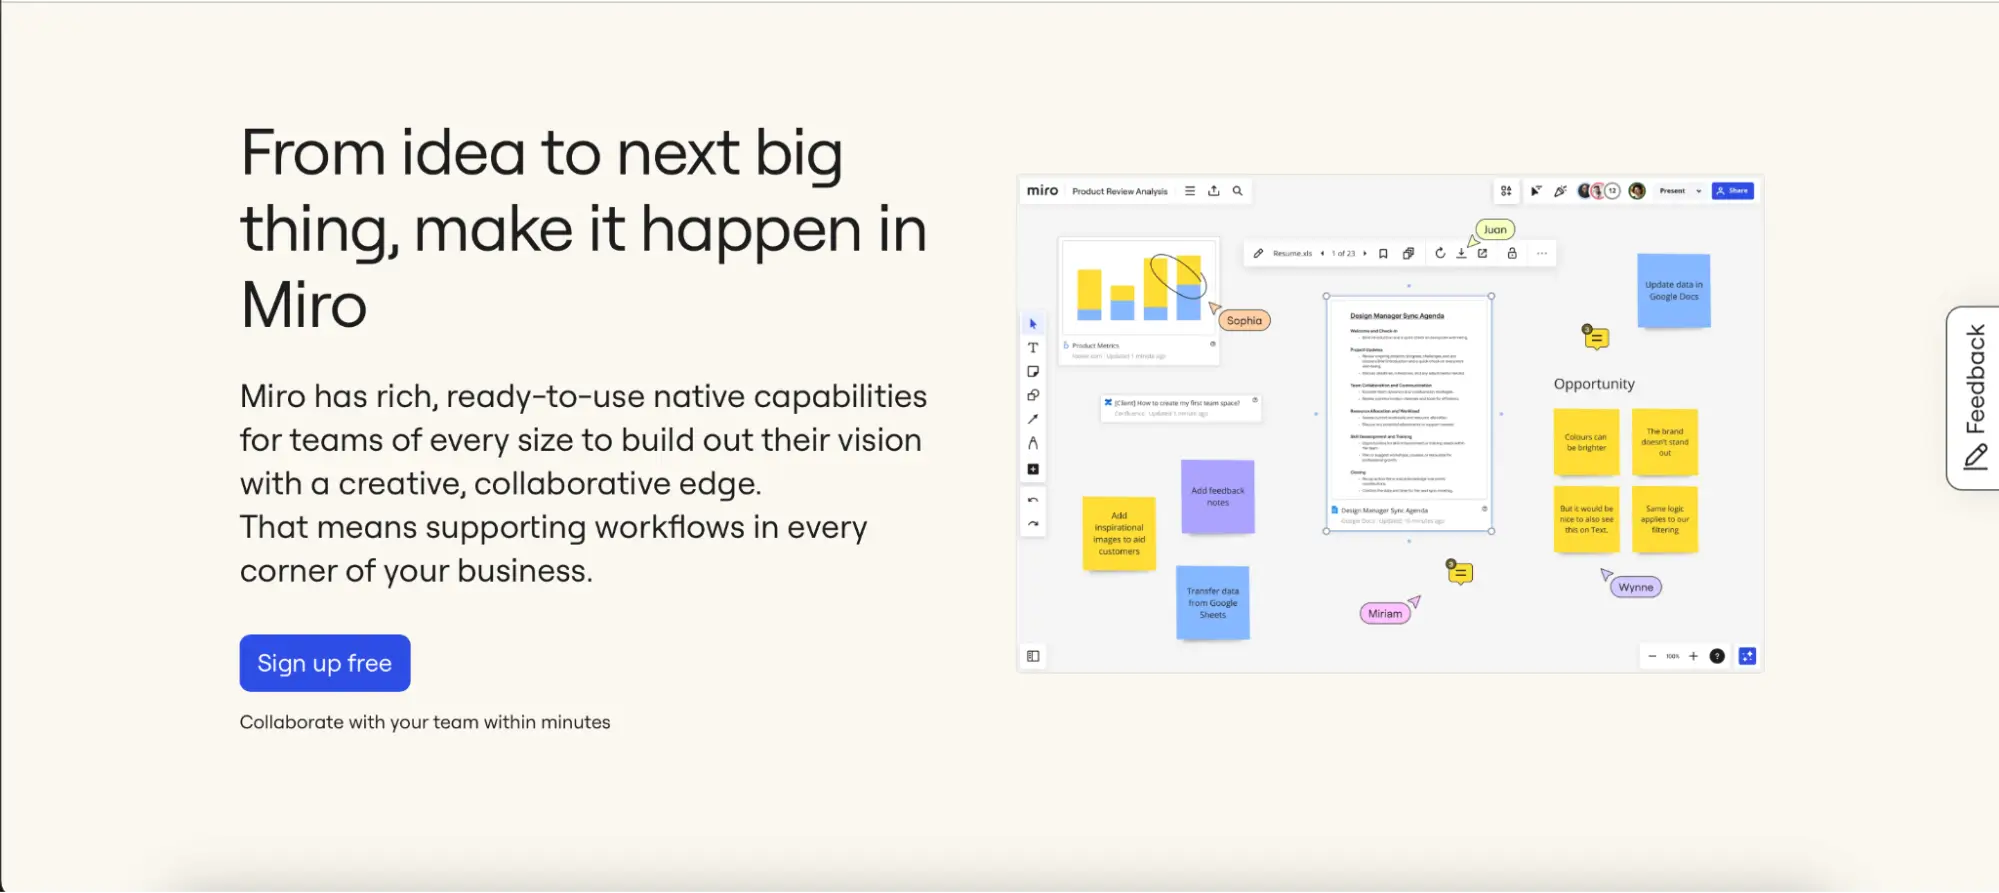Toggle the frames panel icon bottom left
Image resolution: width=1999 pixels, height=893 pixels.
tap(1033, 656)
